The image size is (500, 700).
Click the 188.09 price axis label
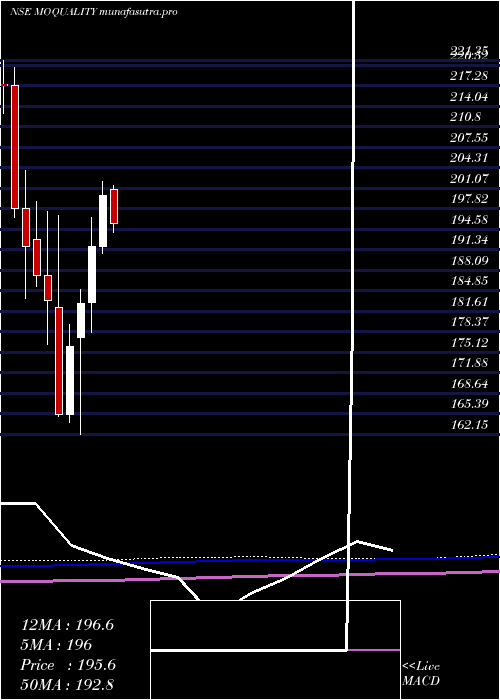pyautogui.click(x=469, y=261)
